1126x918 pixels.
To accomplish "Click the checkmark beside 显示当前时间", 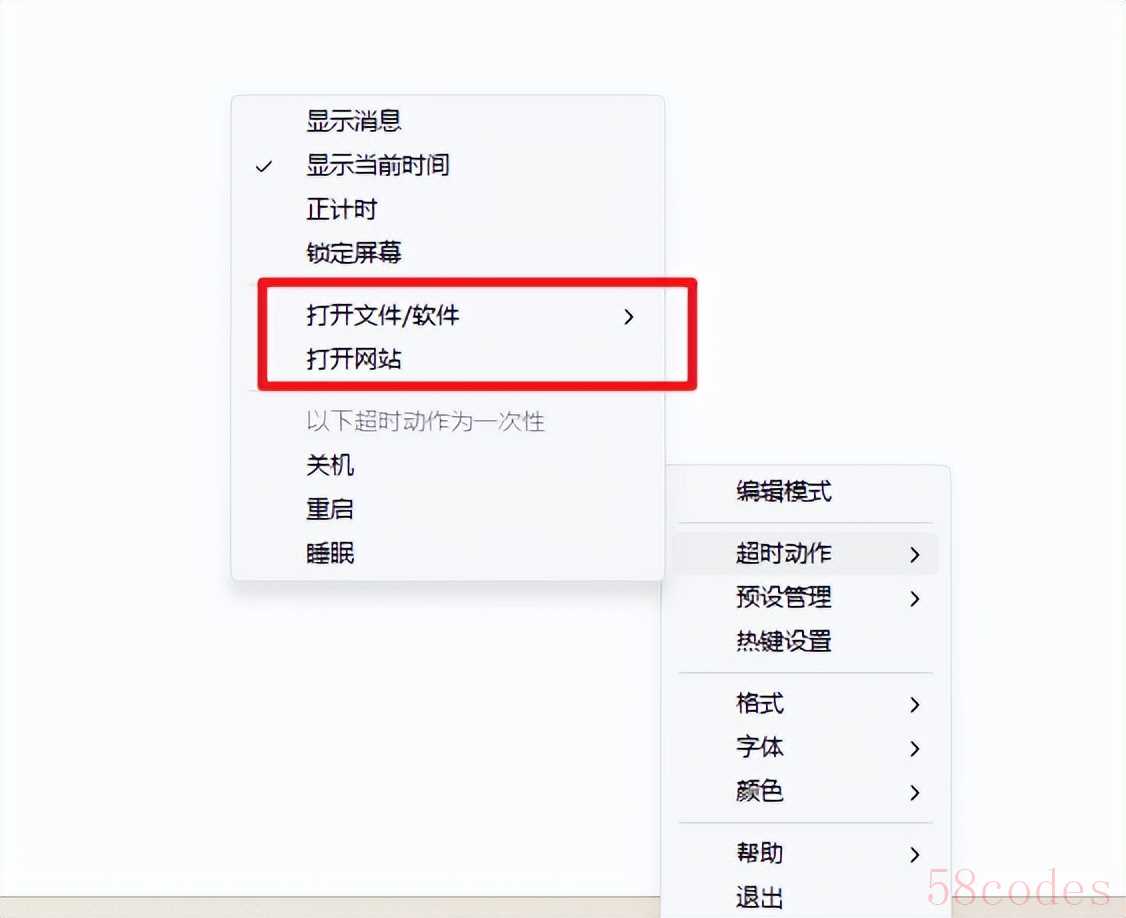I will tap(264, 167).
